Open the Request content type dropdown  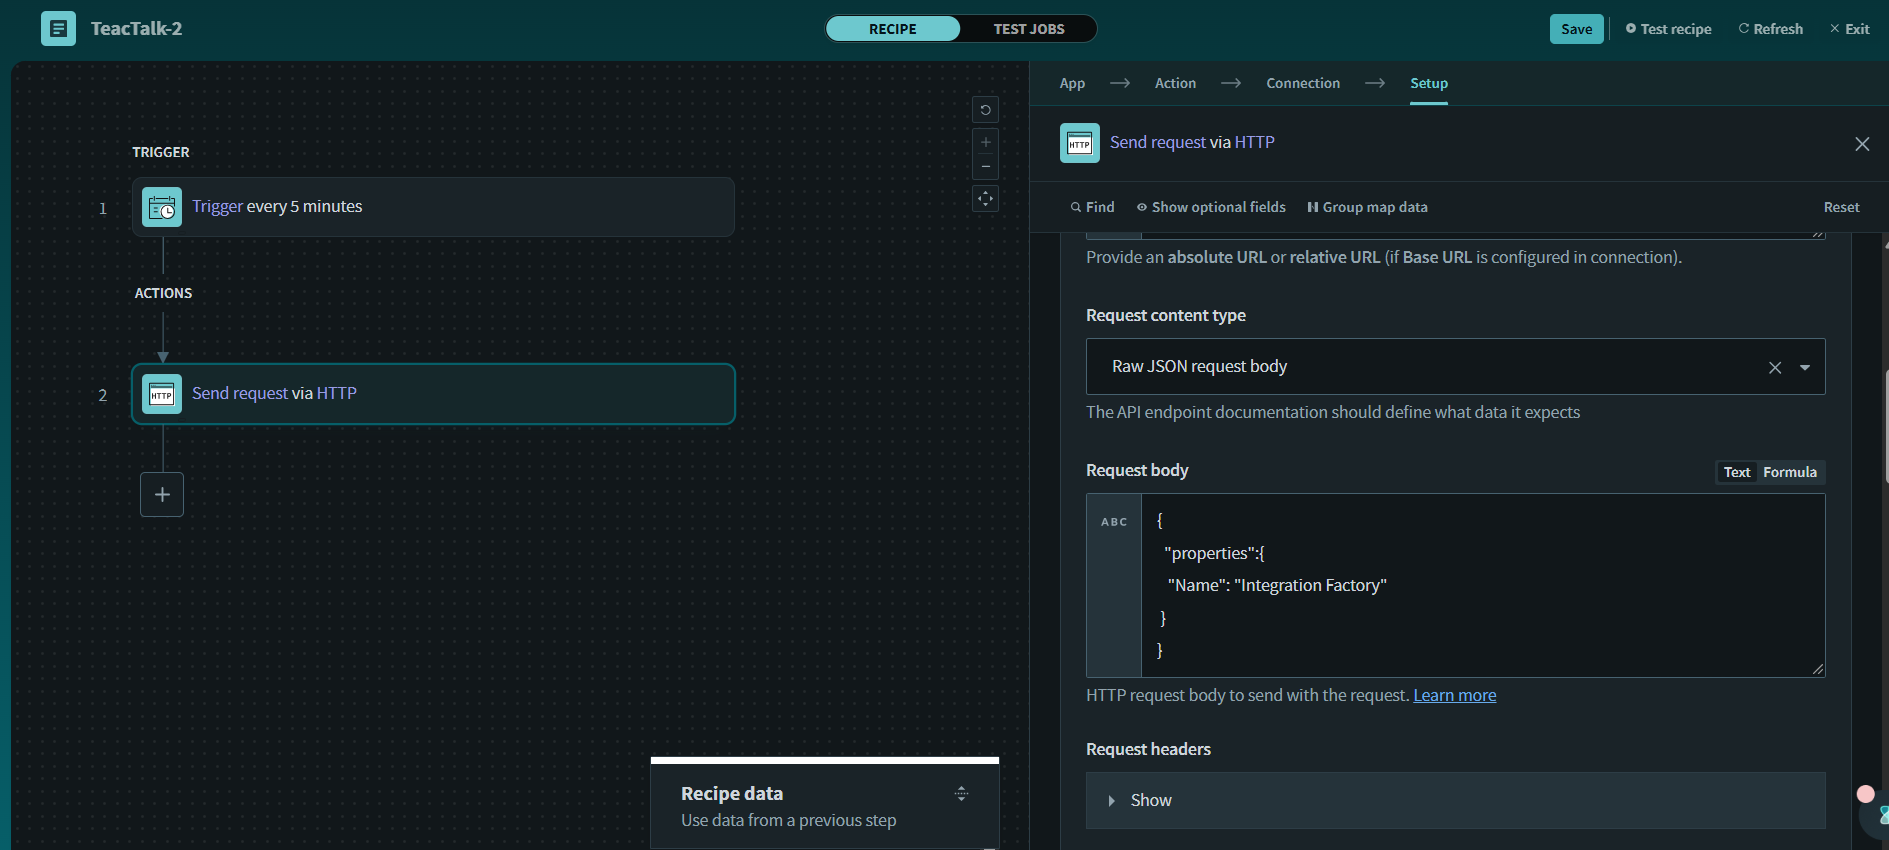1805,367
